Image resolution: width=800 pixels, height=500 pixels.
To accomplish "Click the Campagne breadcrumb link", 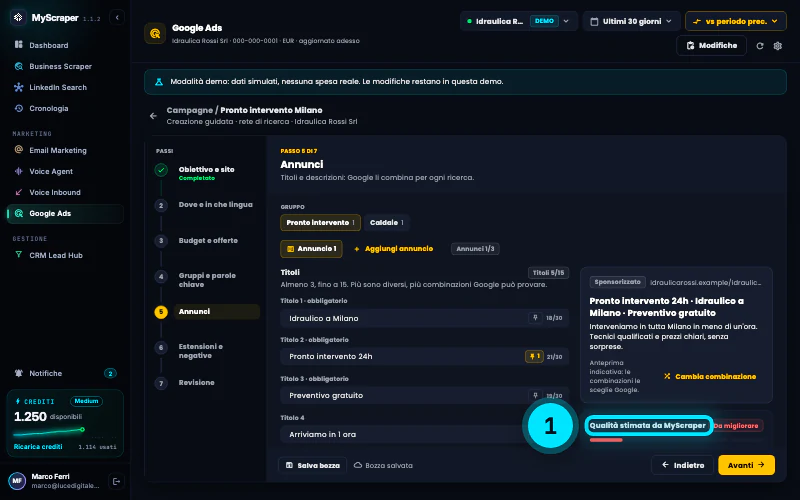I will pyautogui.click(x=189, y=110).
